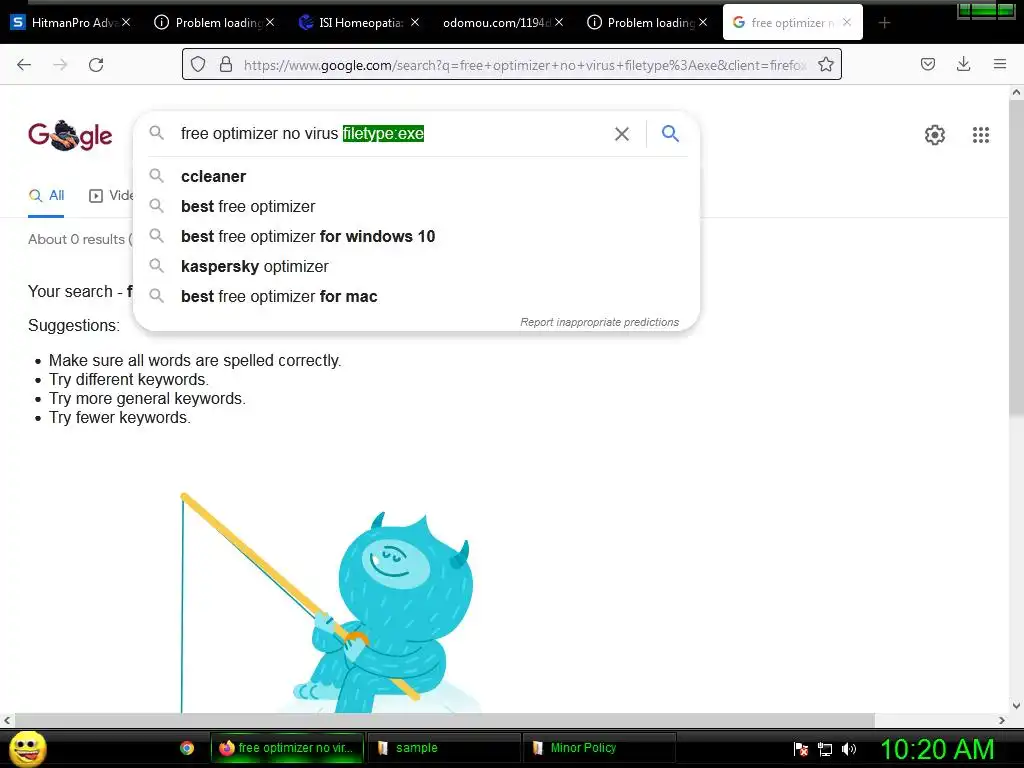Open a new tab with plus button
1024x768 pixels.
[884, 23]
